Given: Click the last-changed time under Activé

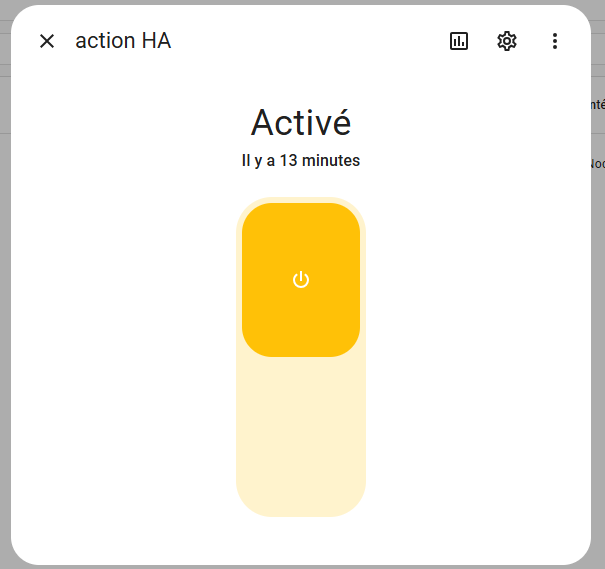Looking at the screenshot, I should pyautogui.click(x=301, y=160).
